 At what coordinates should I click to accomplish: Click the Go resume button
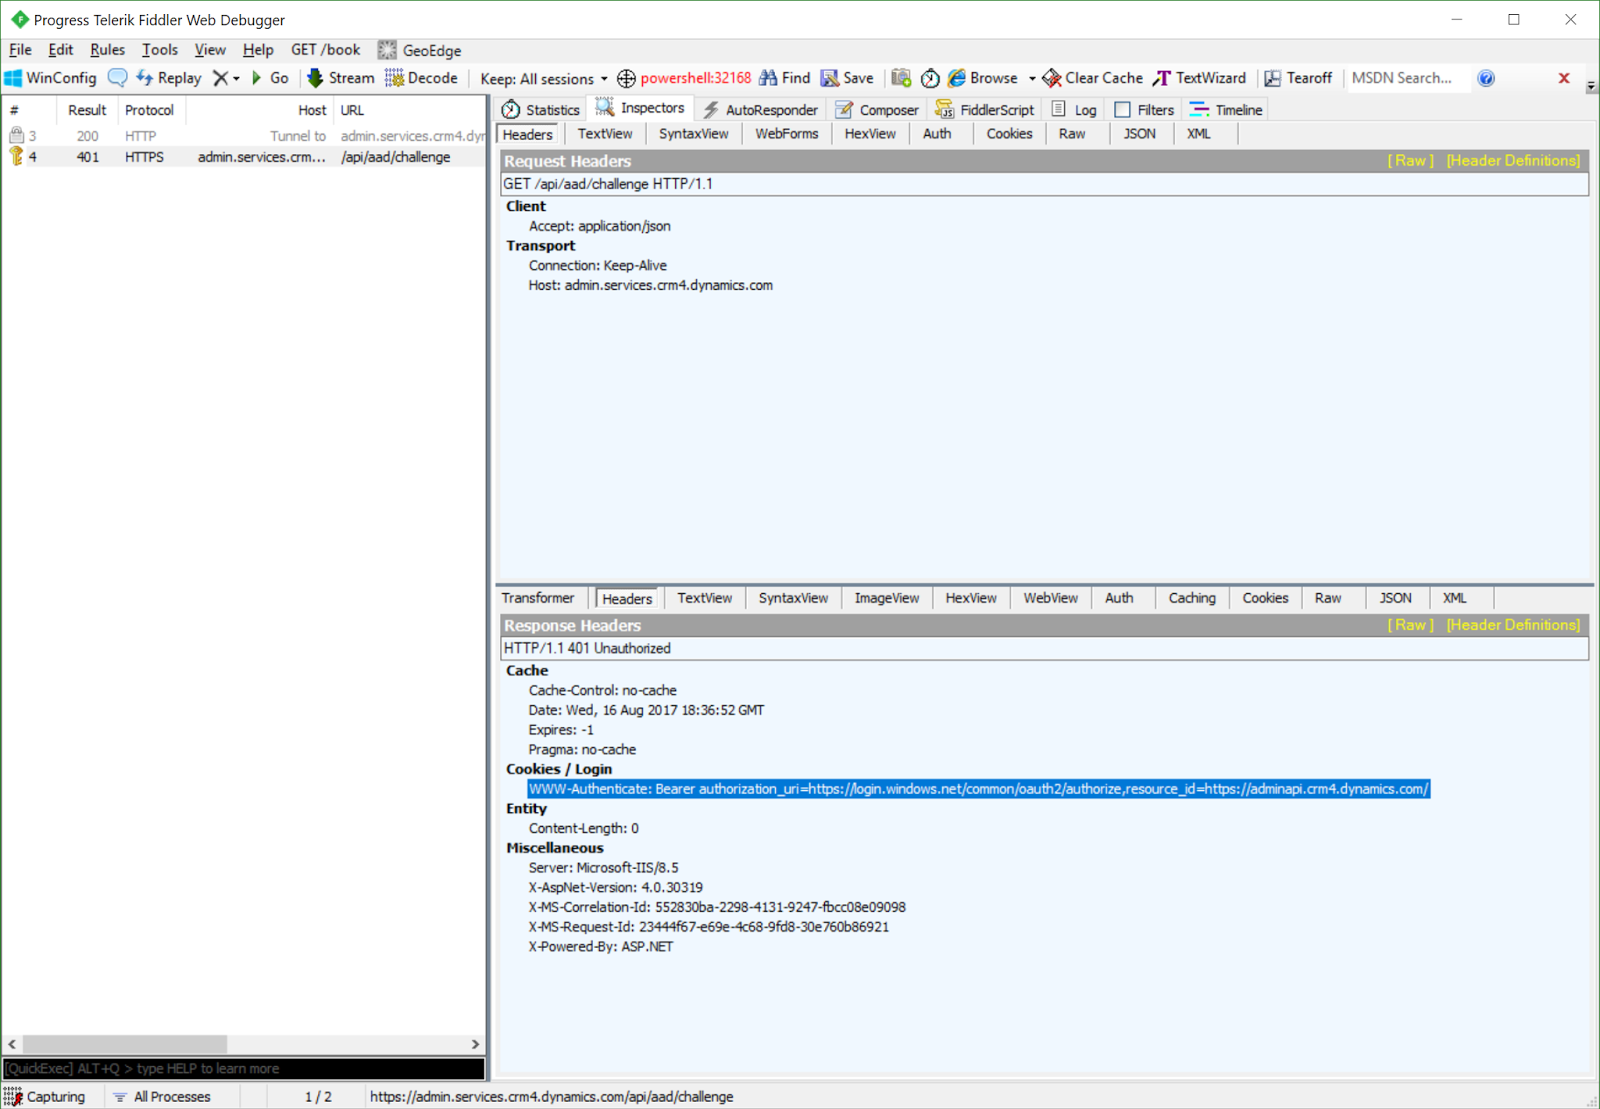pos(270,78)
